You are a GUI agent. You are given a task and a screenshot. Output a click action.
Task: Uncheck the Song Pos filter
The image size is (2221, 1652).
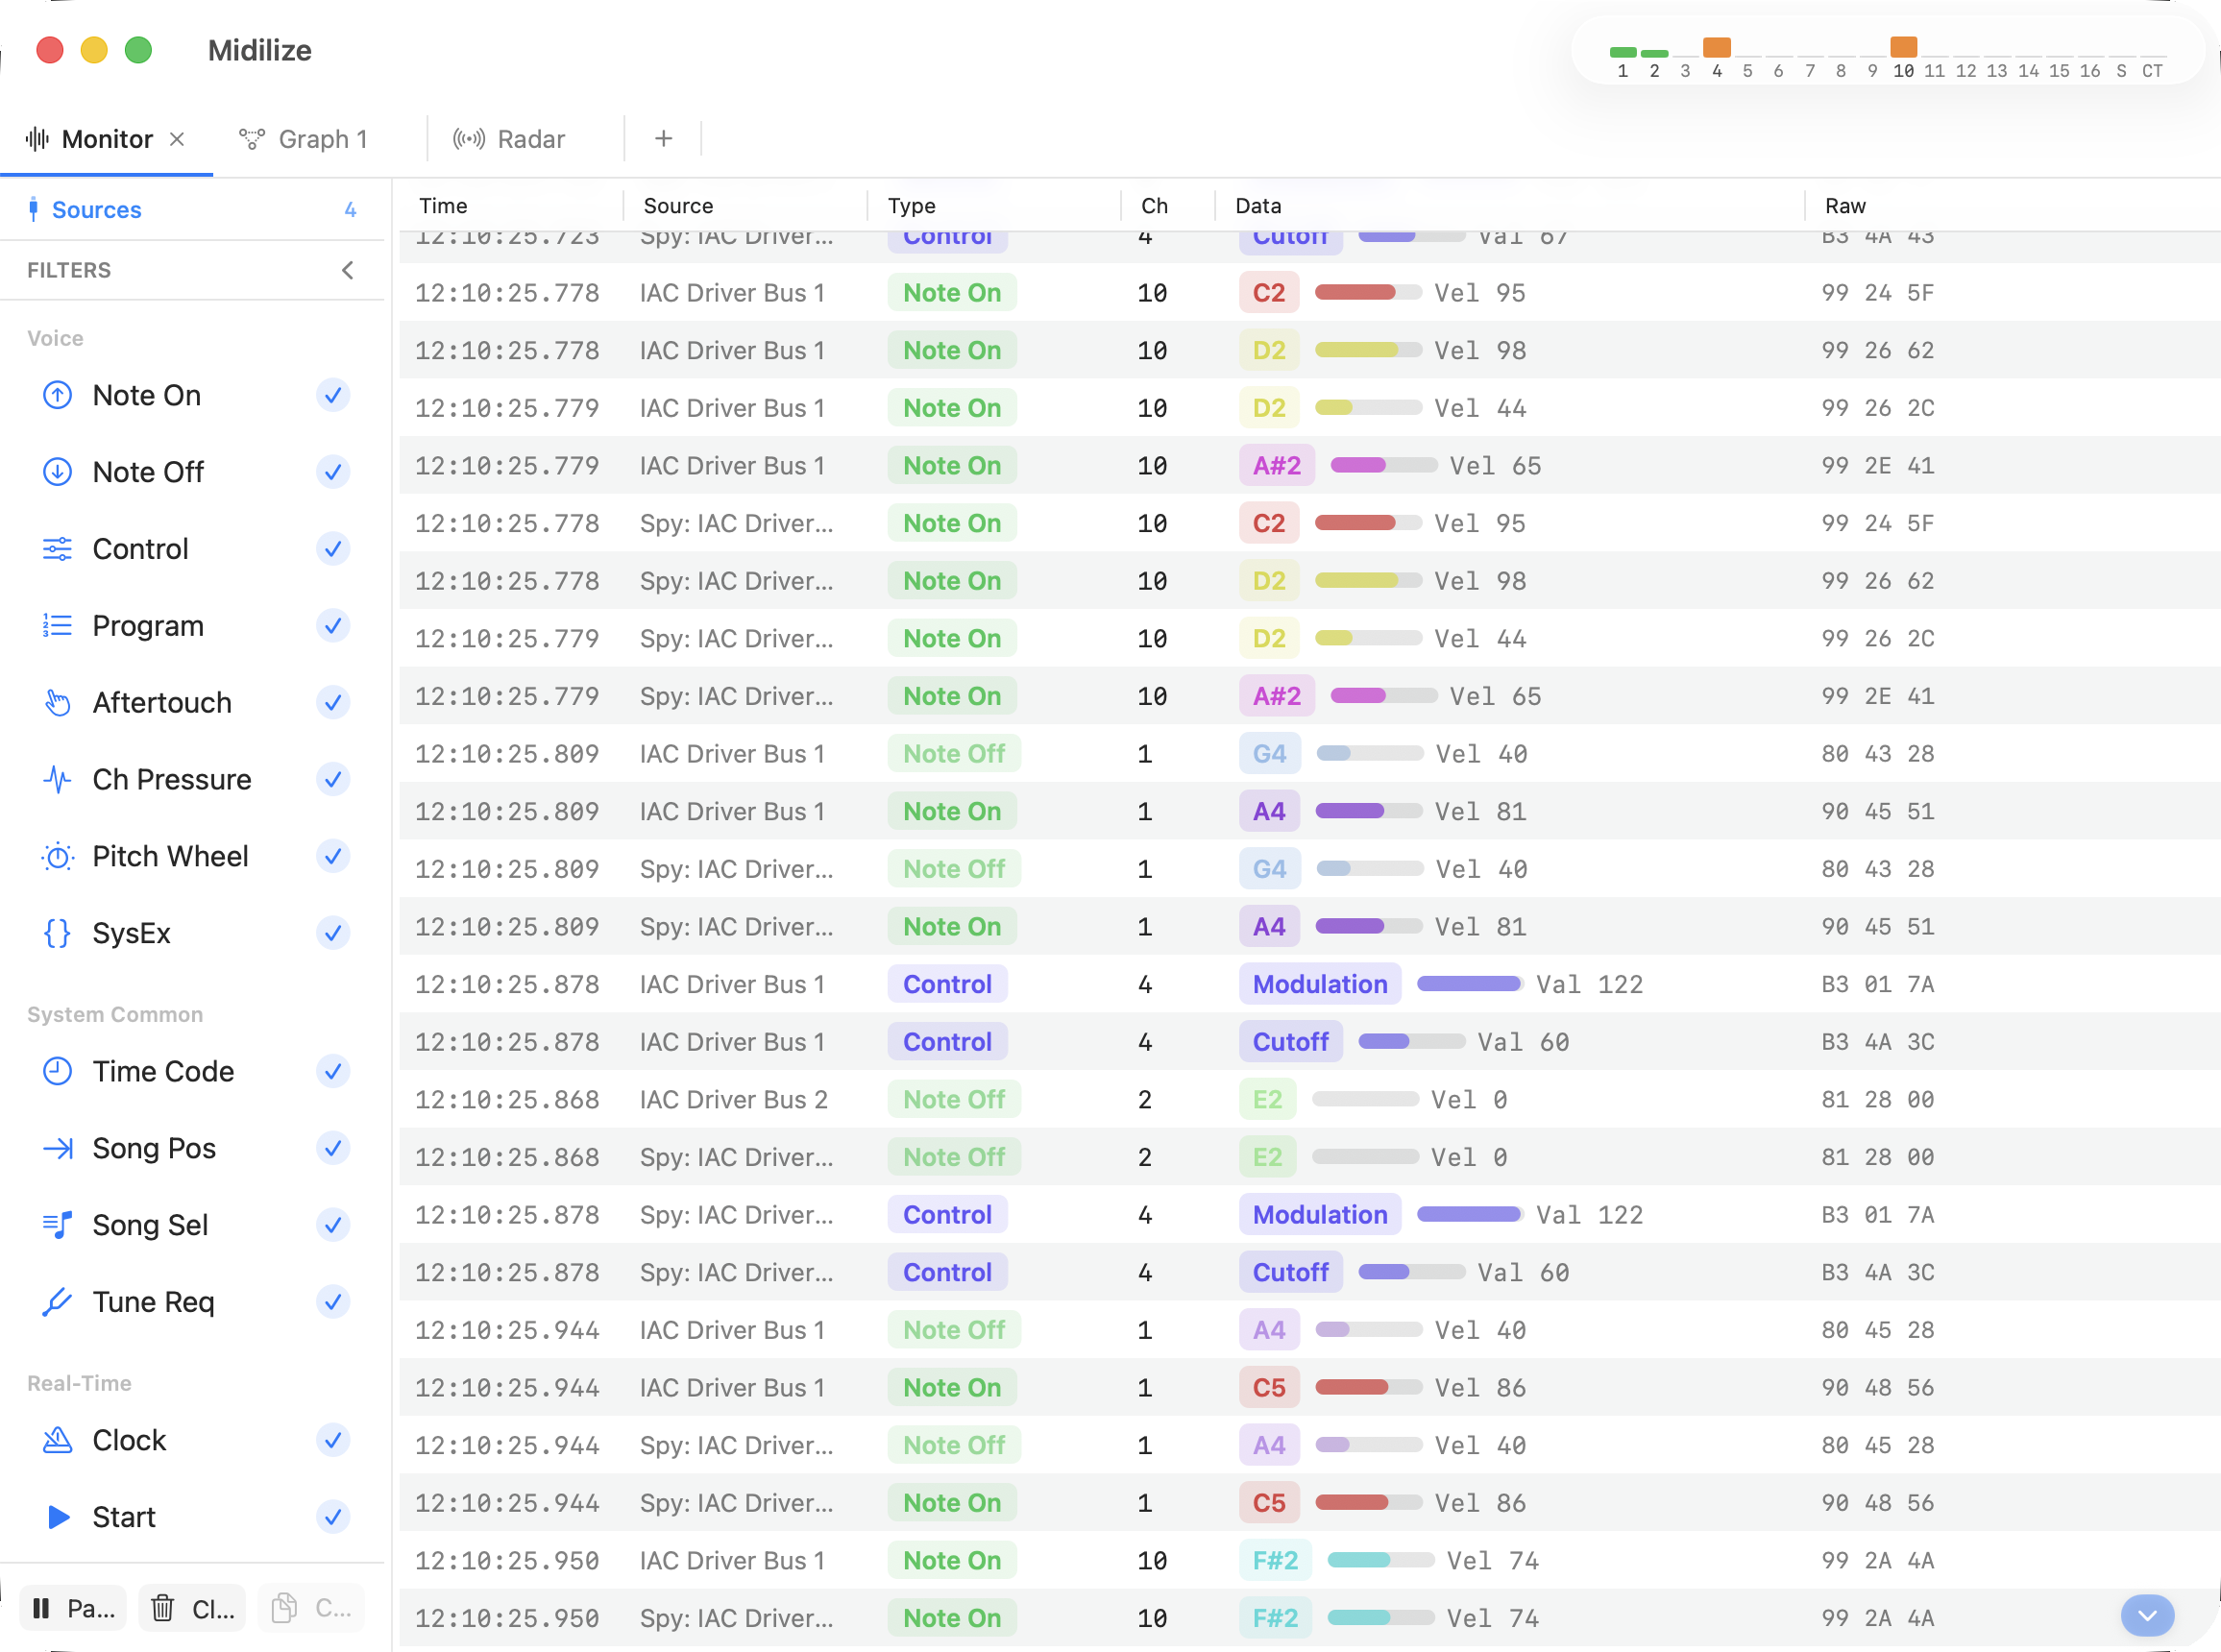(x=333, y=1148)
